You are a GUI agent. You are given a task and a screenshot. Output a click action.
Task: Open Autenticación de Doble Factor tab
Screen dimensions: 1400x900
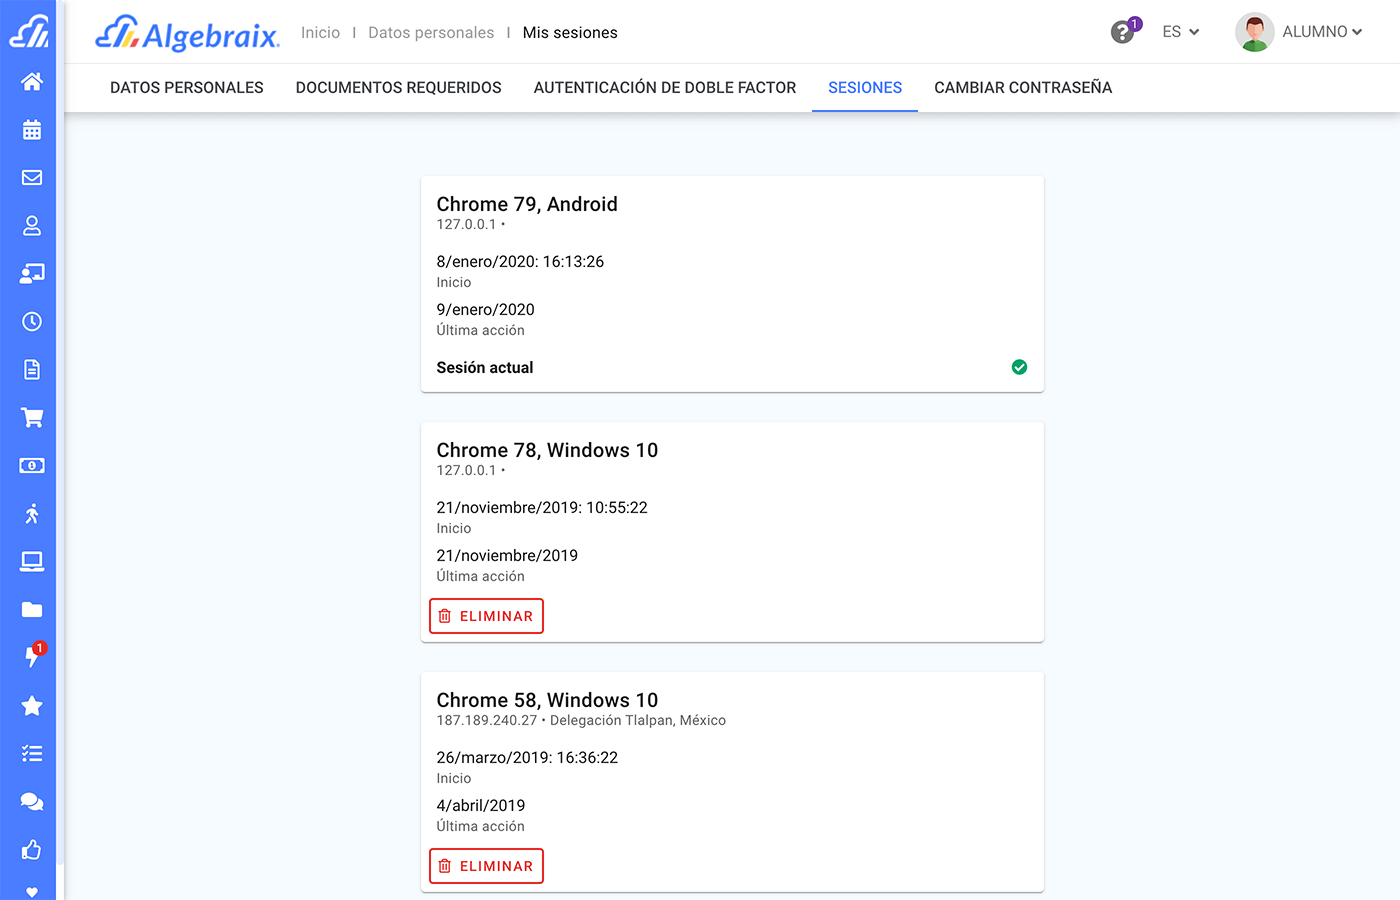[x=665, y=88]
